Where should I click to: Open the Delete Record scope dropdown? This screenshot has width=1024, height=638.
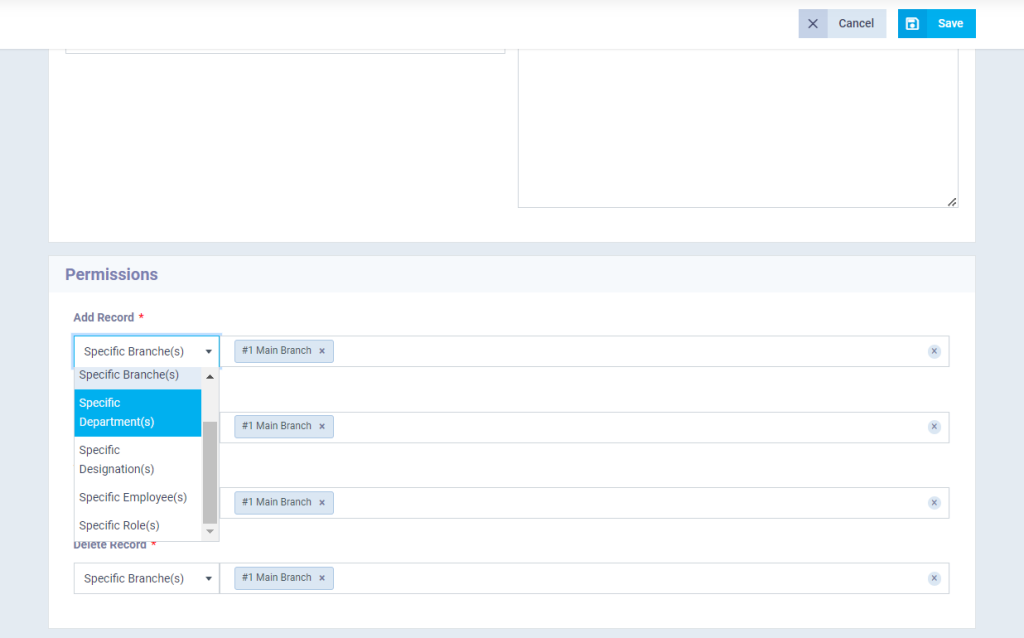pyautogui.click(x=146, y=579)
